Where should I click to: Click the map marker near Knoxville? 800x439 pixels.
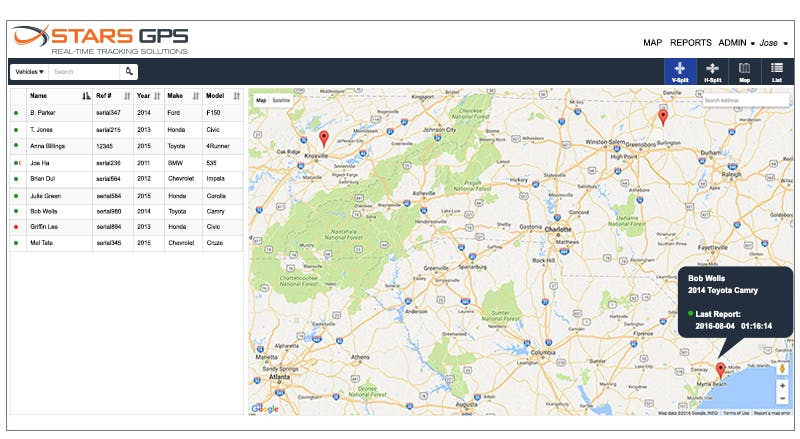(324, 138)
